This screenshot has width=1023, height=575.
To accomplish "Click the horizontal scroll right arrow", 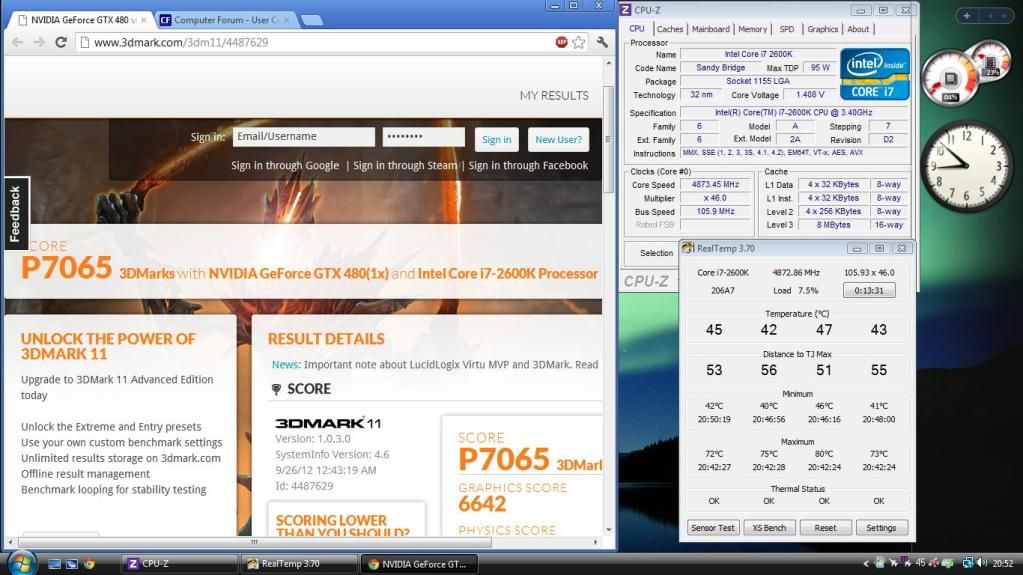I will coord(595,542).
